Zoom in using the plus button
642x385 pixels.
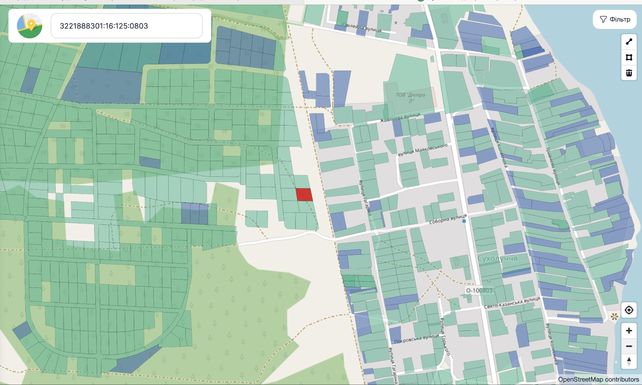tap(629, 331)
